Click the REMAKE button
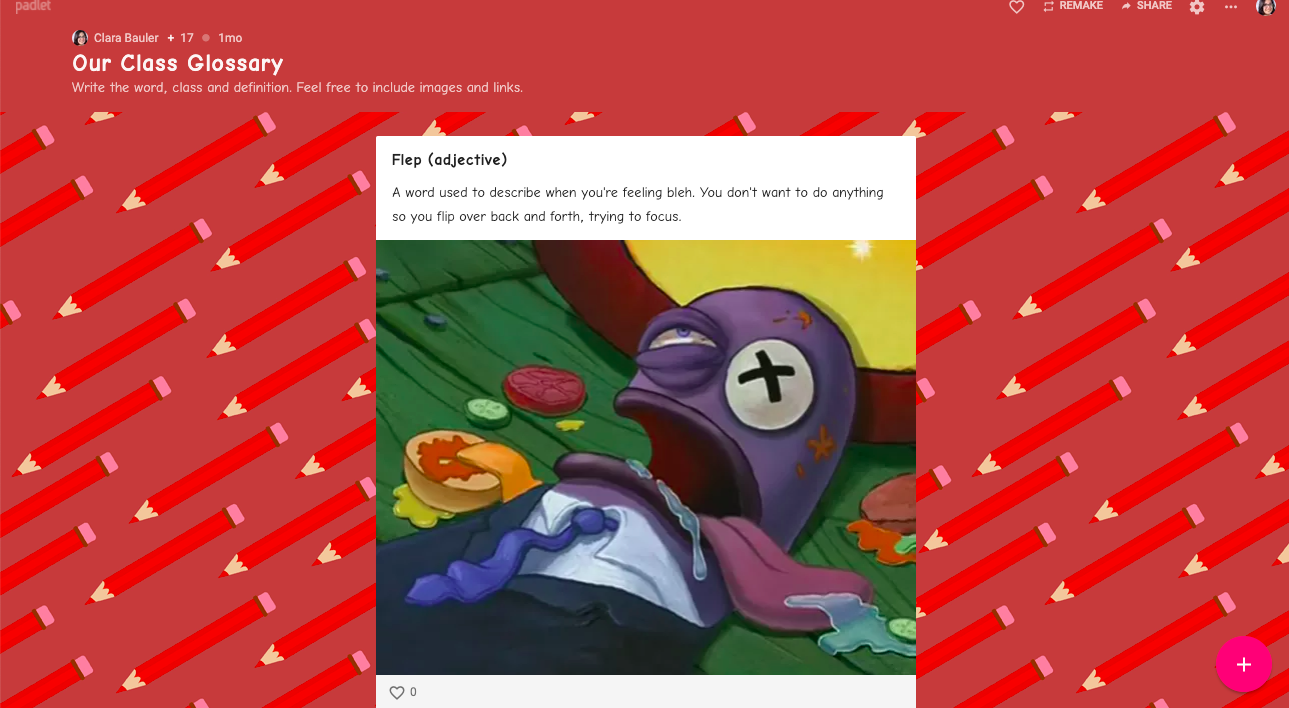The height and width of the screenshot is (708, 1289). tap(1072, 6)
